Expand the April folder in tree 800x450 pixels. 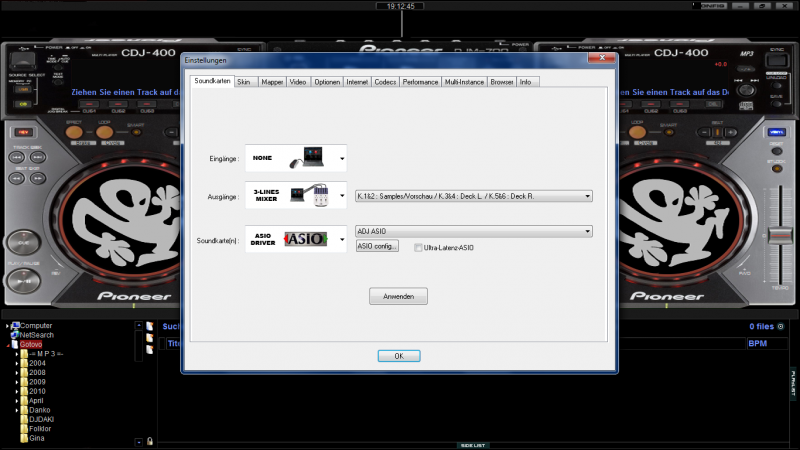pos(17,400)
